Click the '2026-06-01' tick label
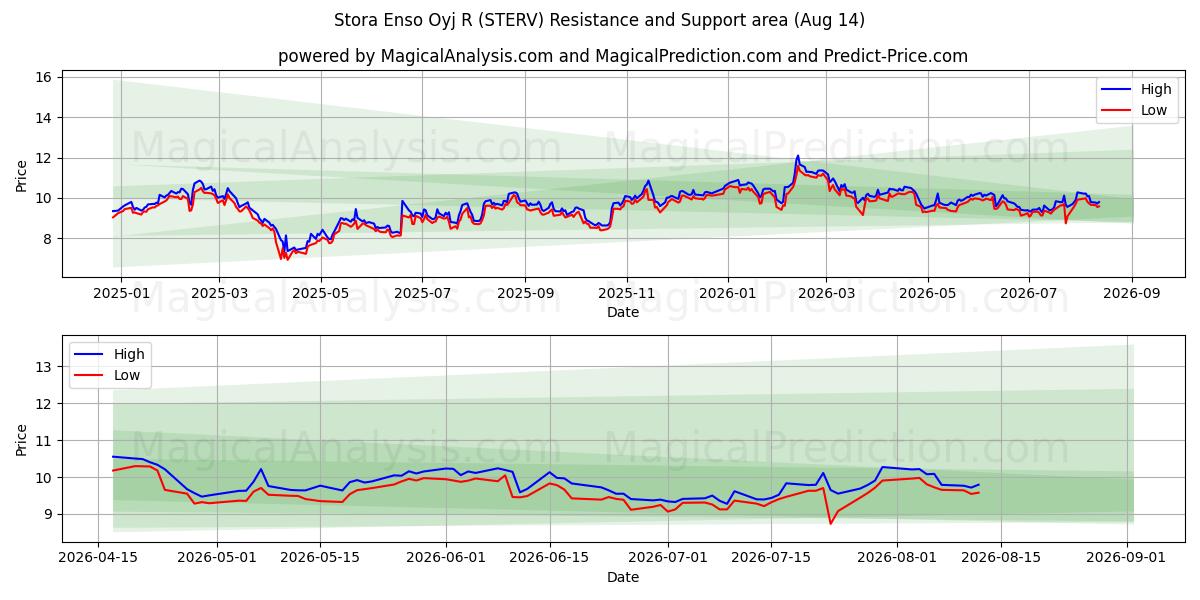The image size is (1200, 600). pyautogui.click(x=446, y=559)
